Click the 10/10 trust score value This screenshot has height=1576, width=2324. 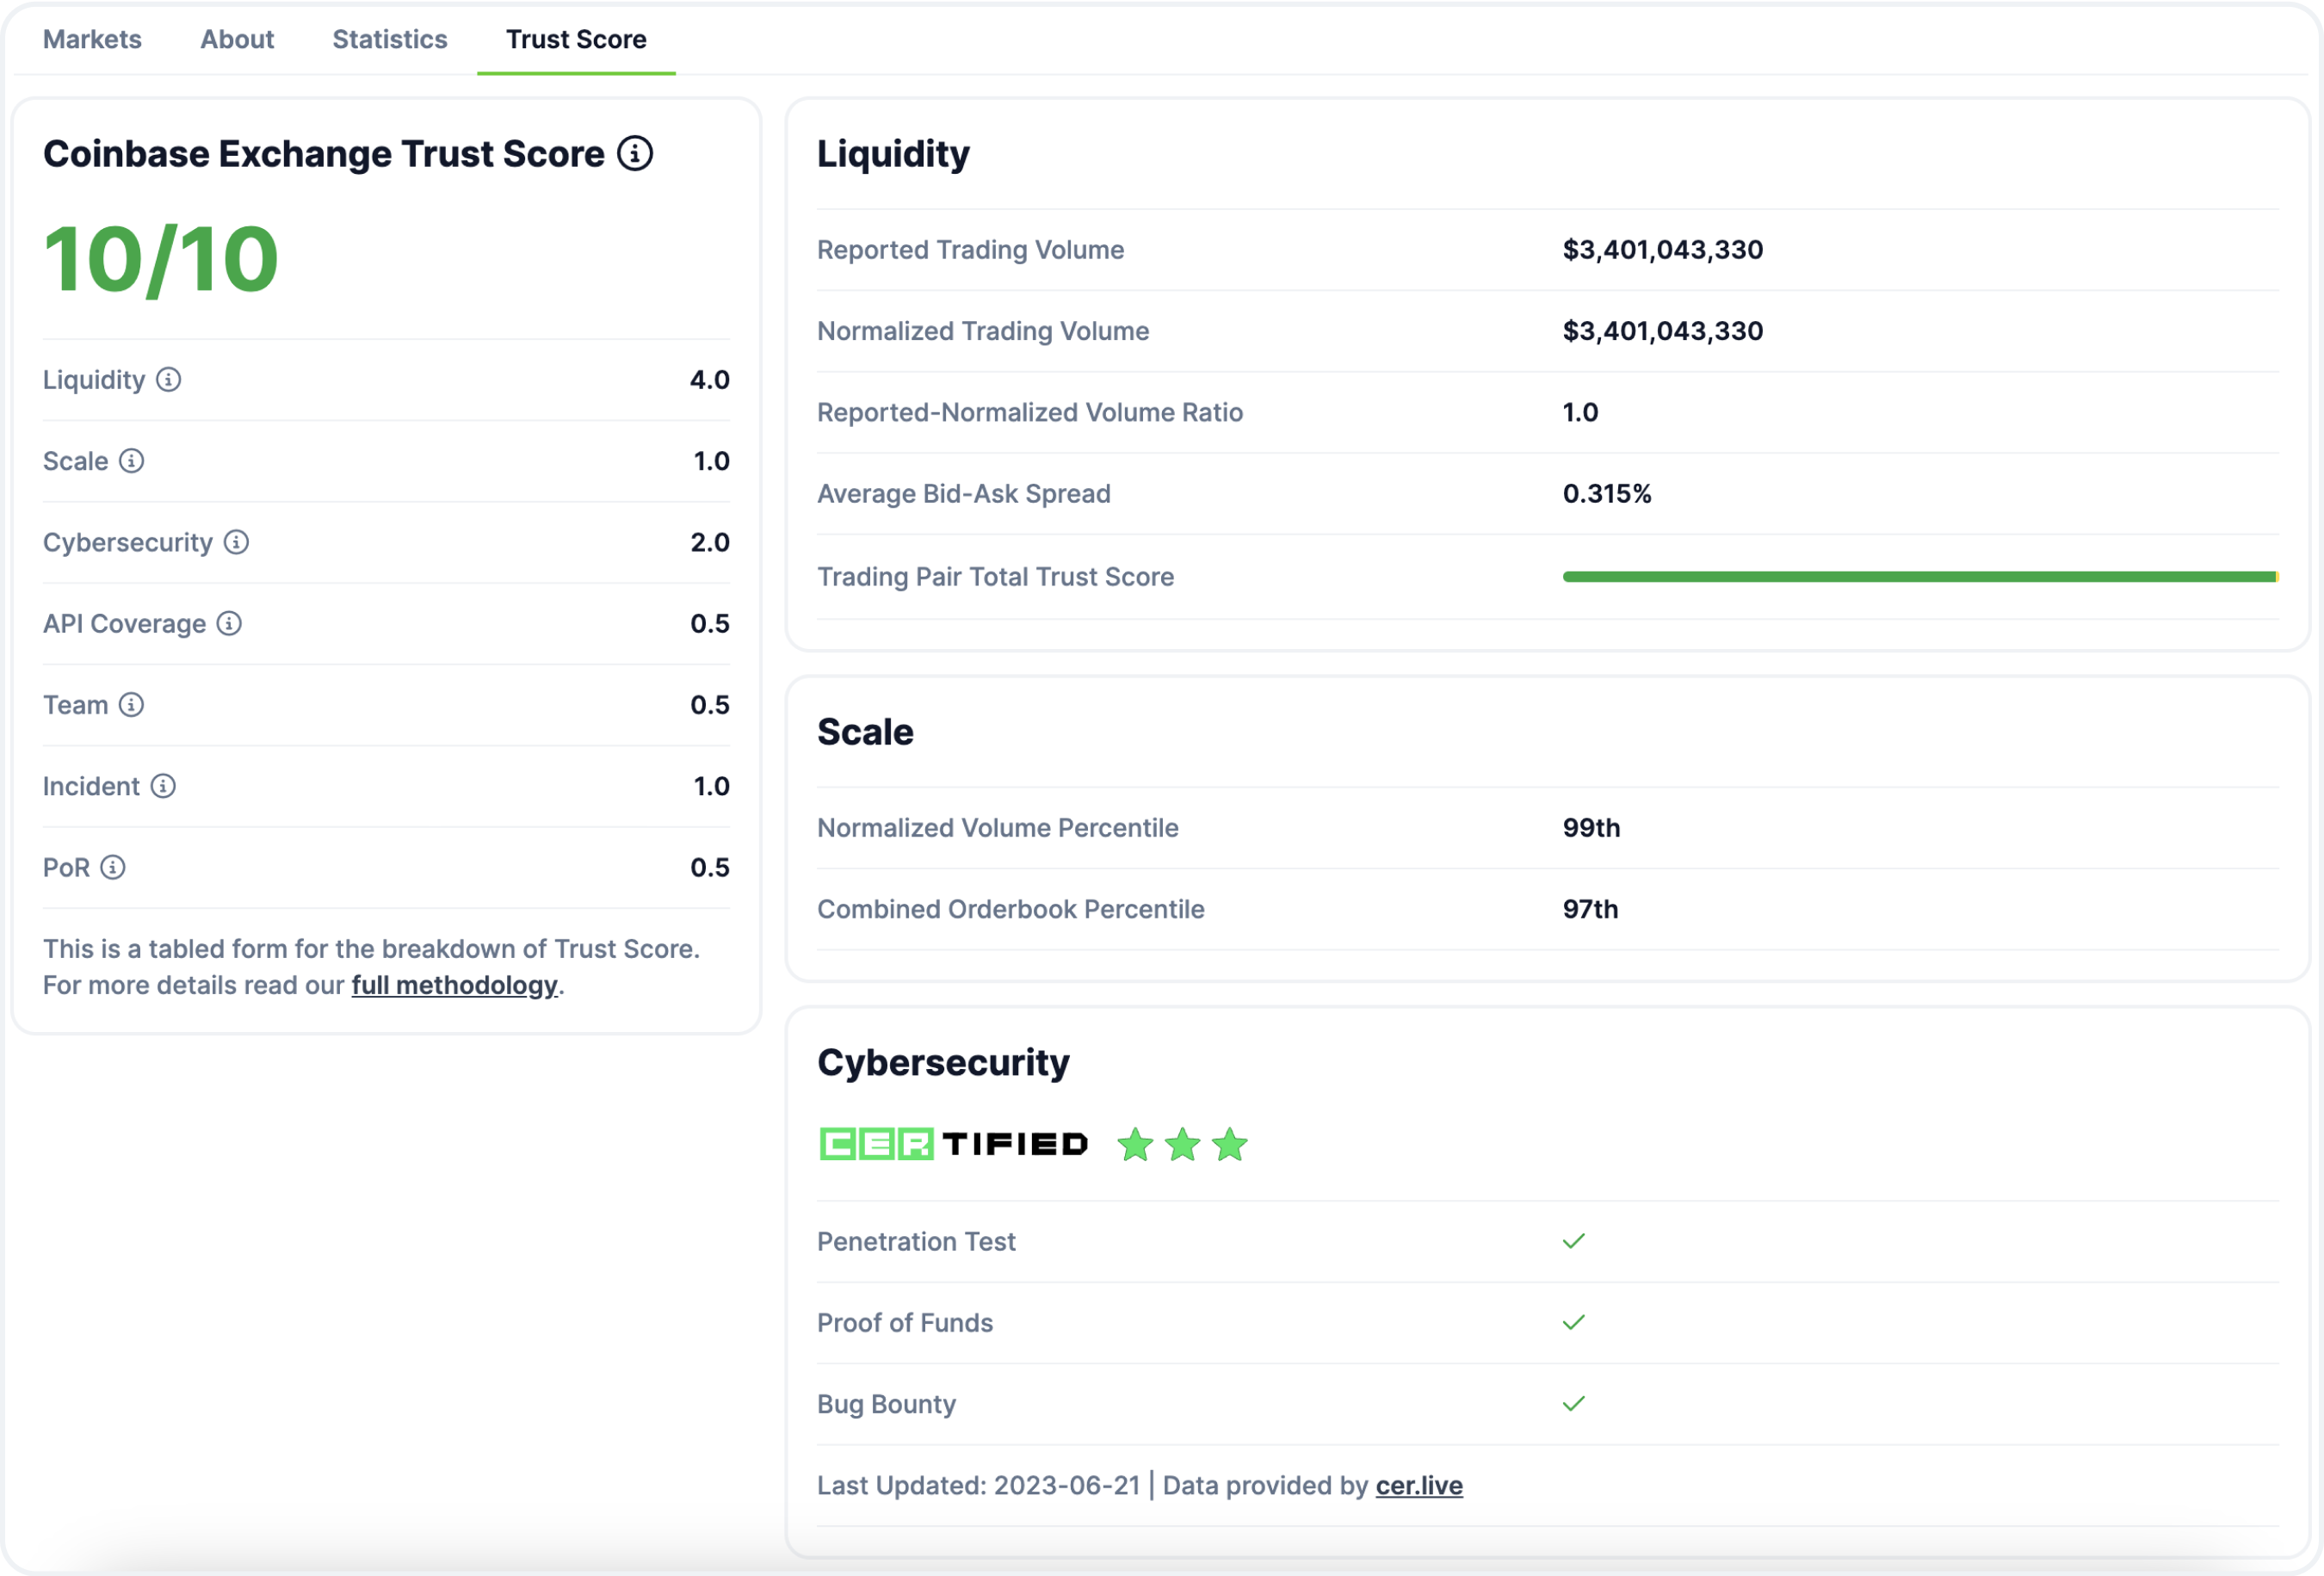tap(161, 259)
